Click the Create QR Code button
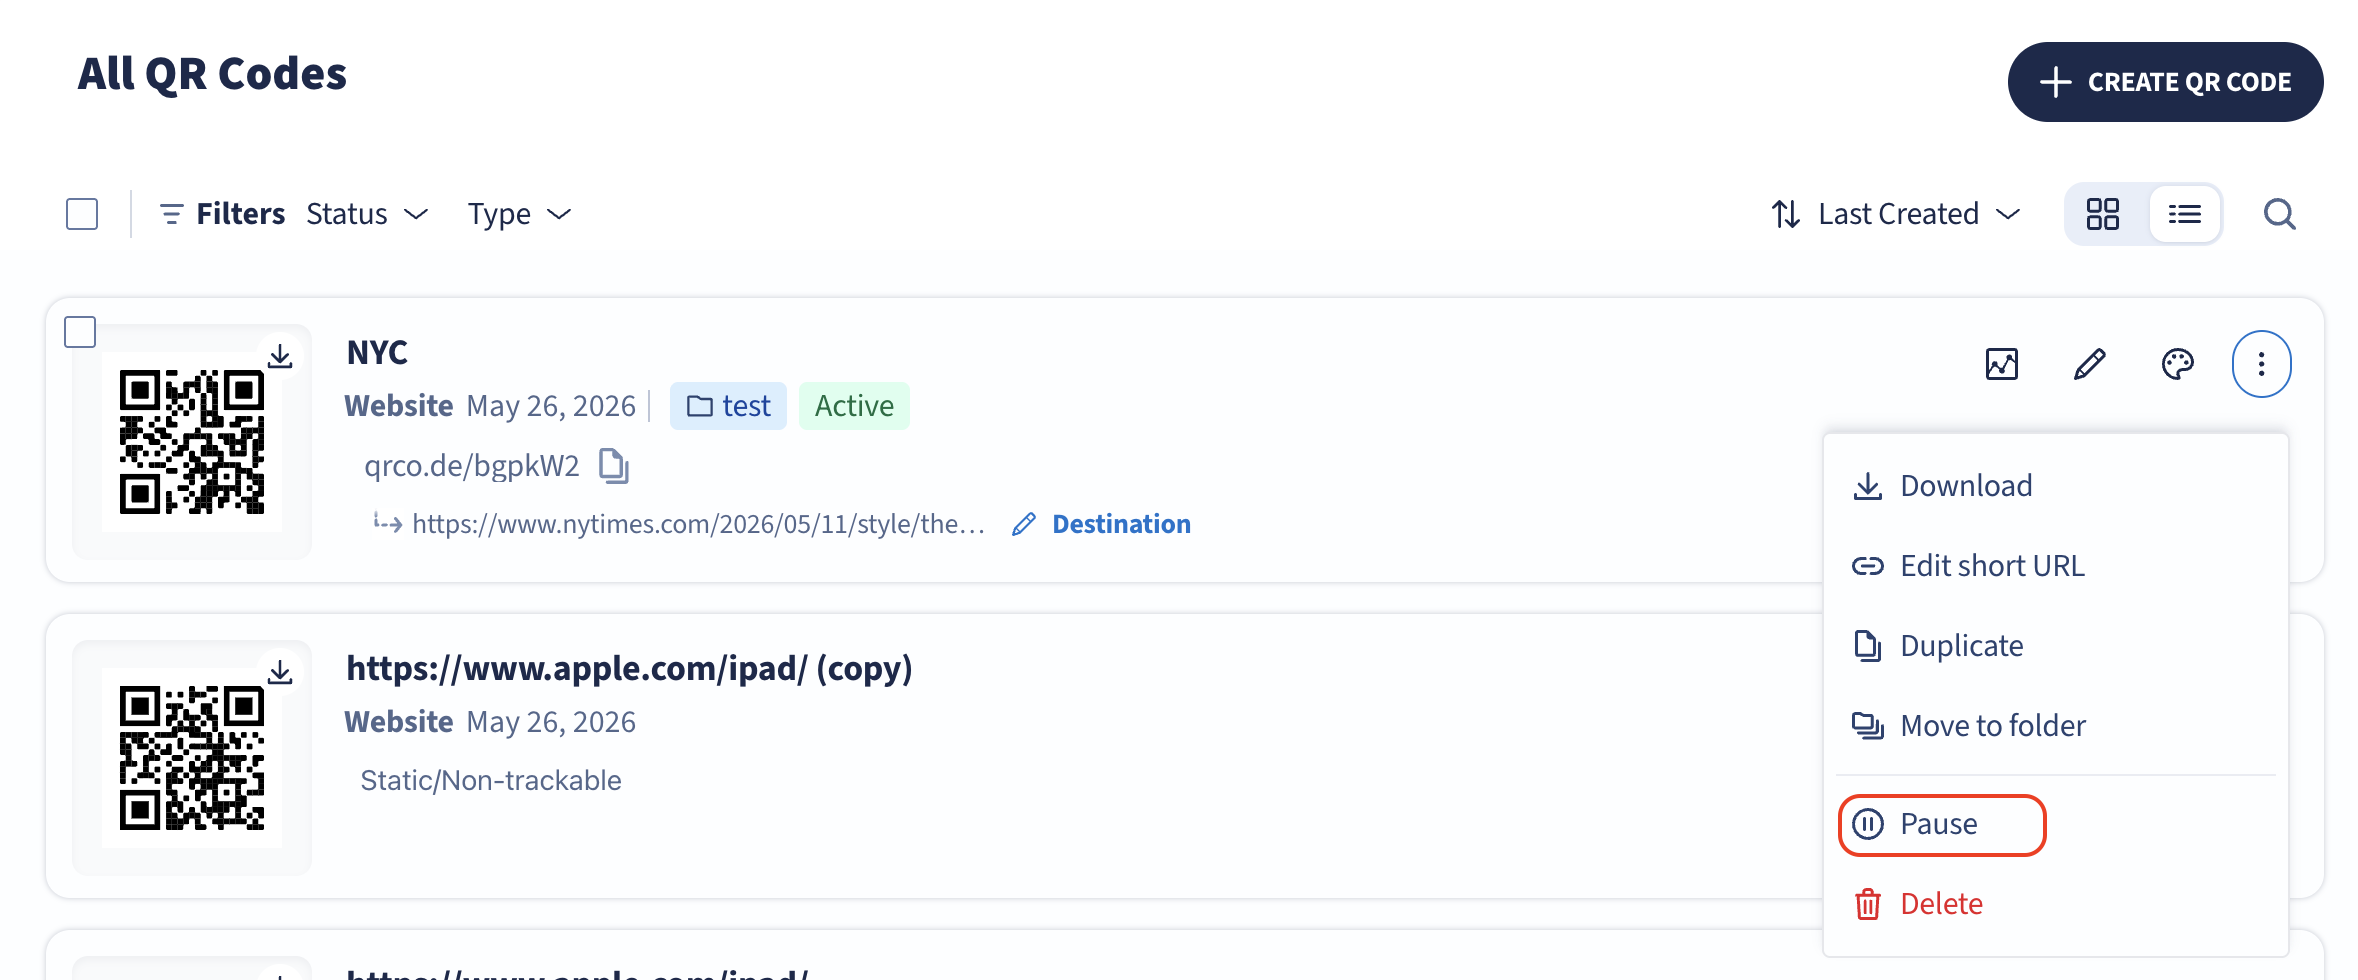 pyautogui.click(x=2165, y=82)
